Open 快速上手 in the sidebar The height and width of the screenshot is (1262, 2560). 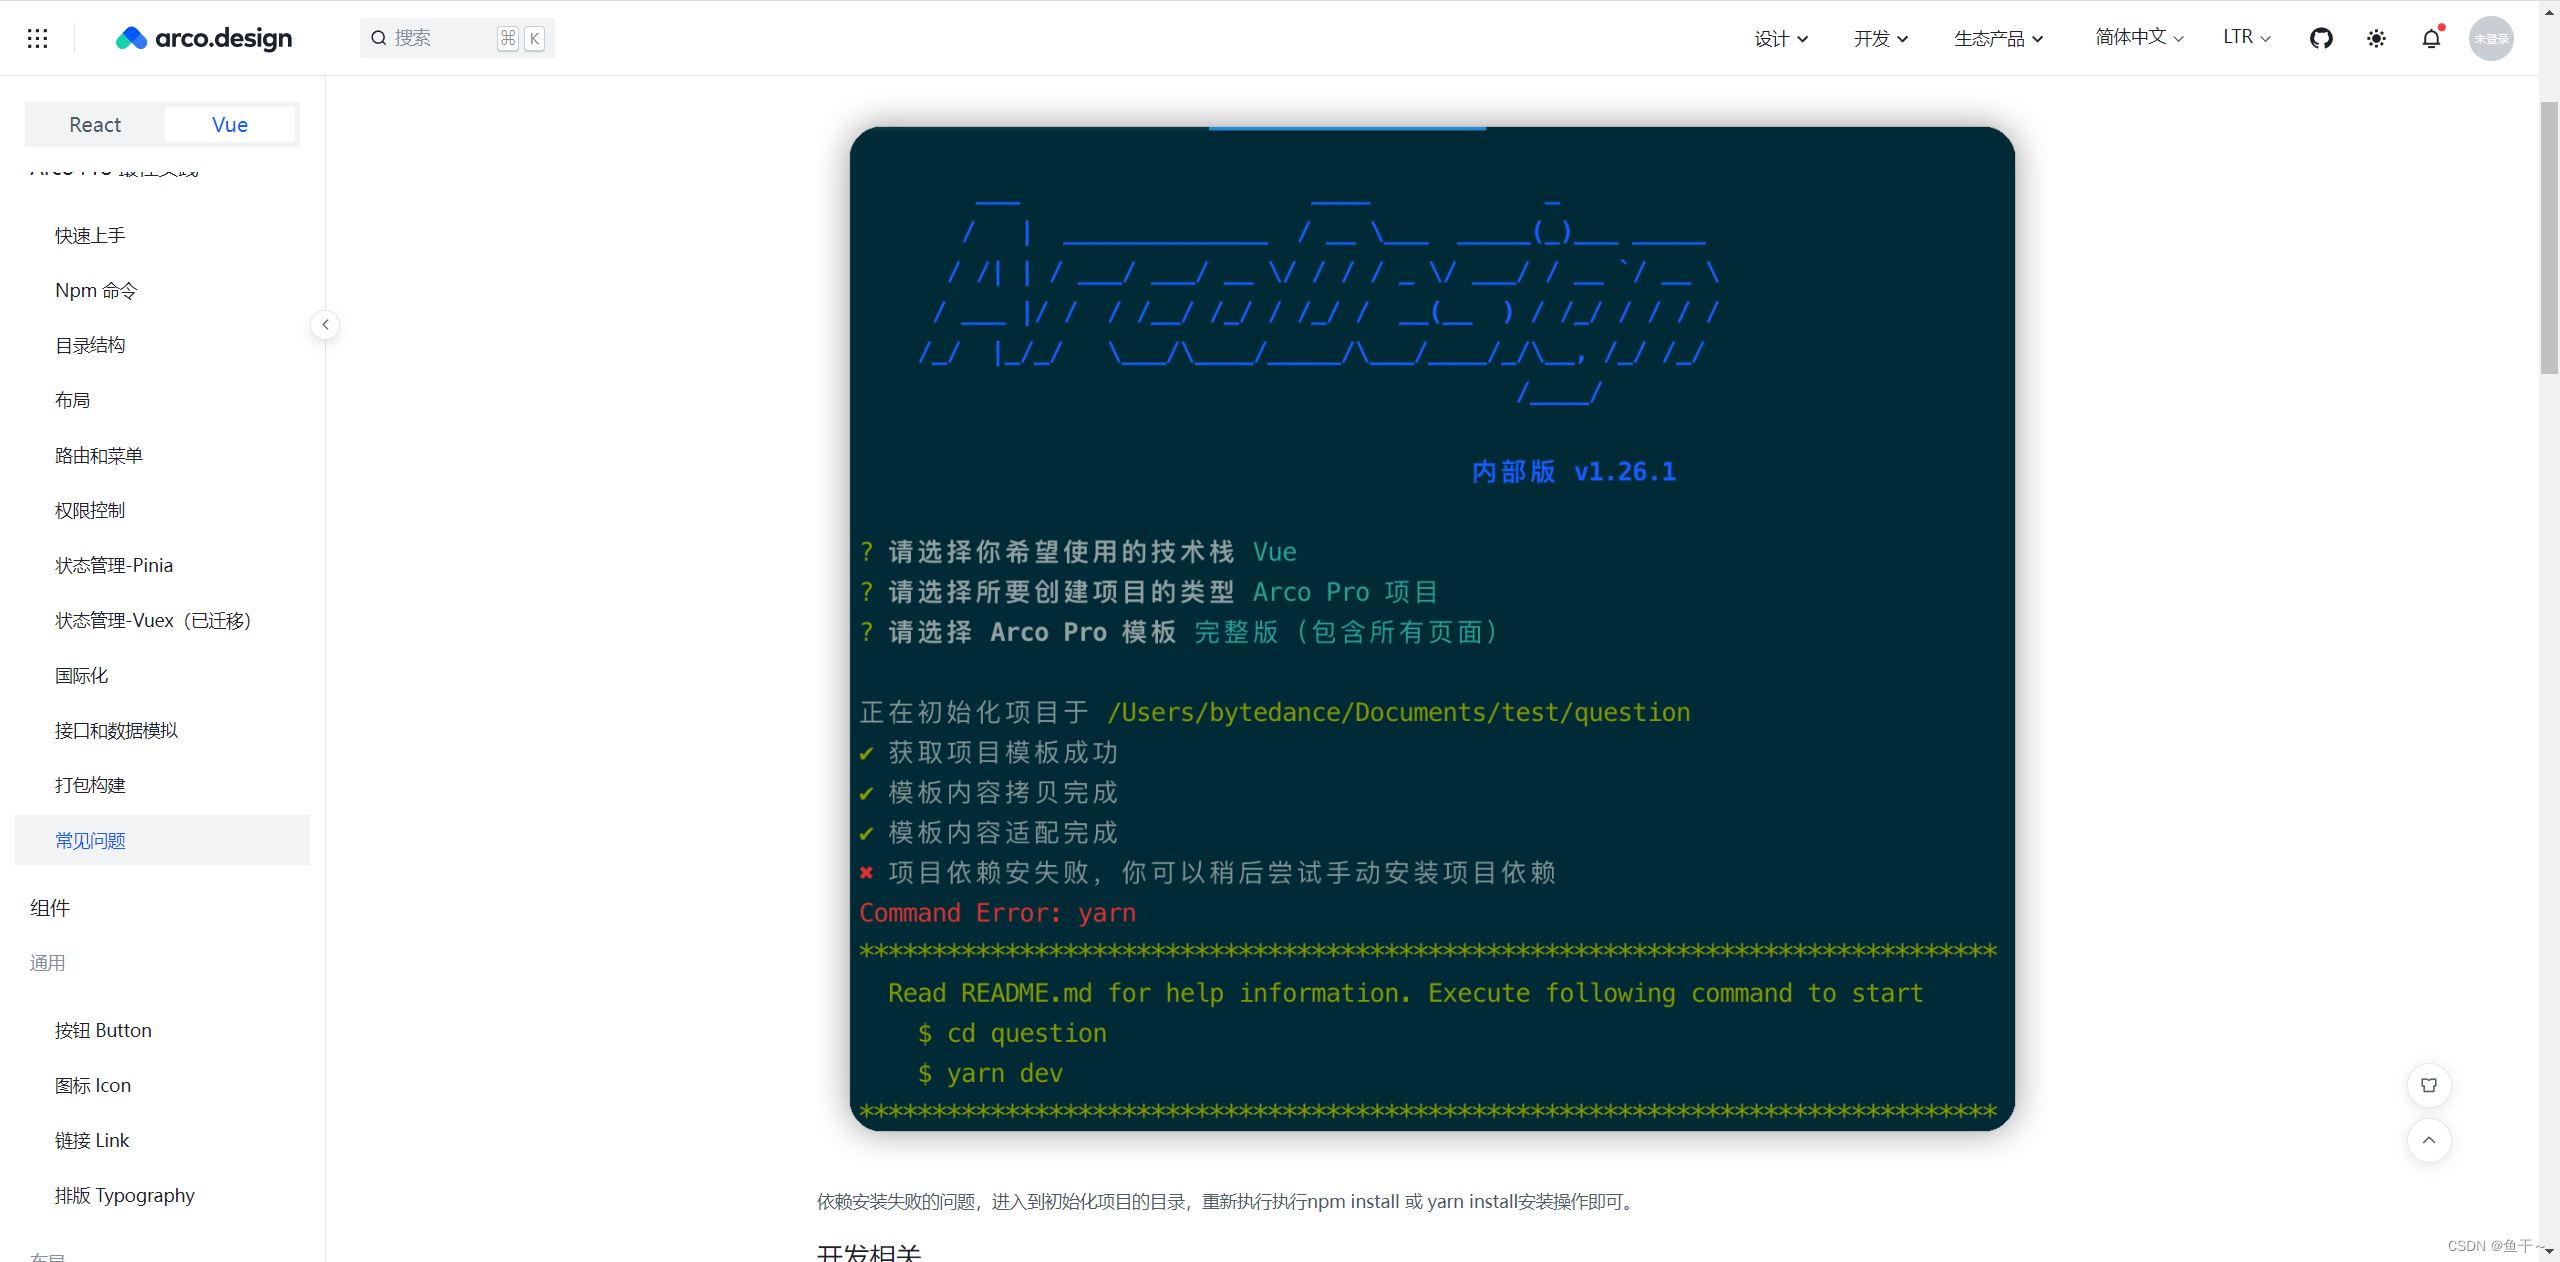pos(162,235)
